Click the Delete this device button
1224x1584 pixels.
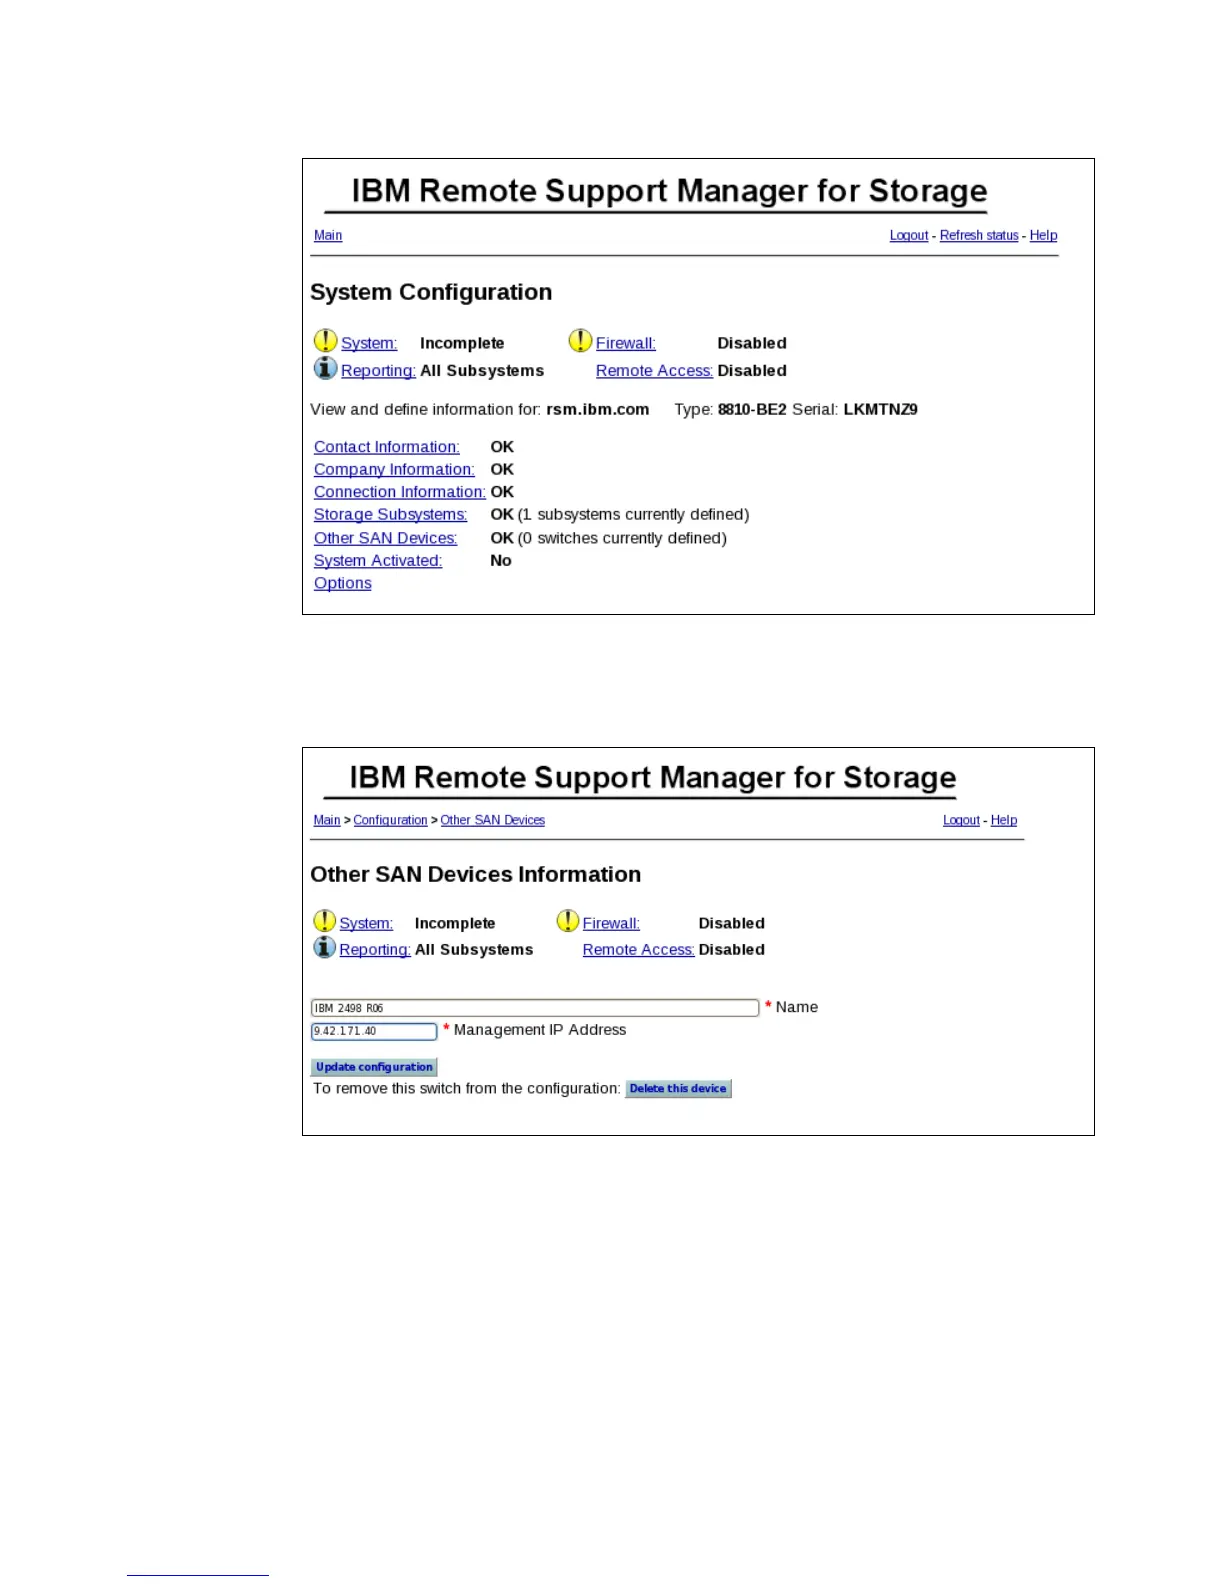[678, 1089]
